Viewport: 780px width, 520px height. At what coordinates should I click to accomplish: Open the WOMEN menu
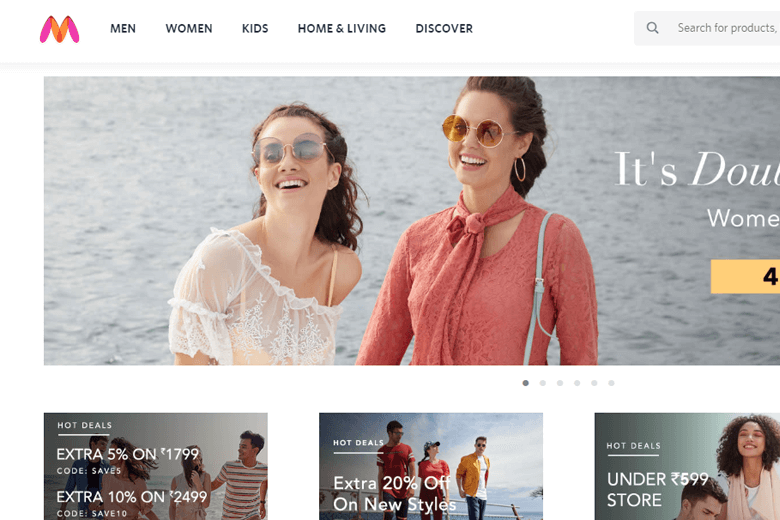[189, 28]
